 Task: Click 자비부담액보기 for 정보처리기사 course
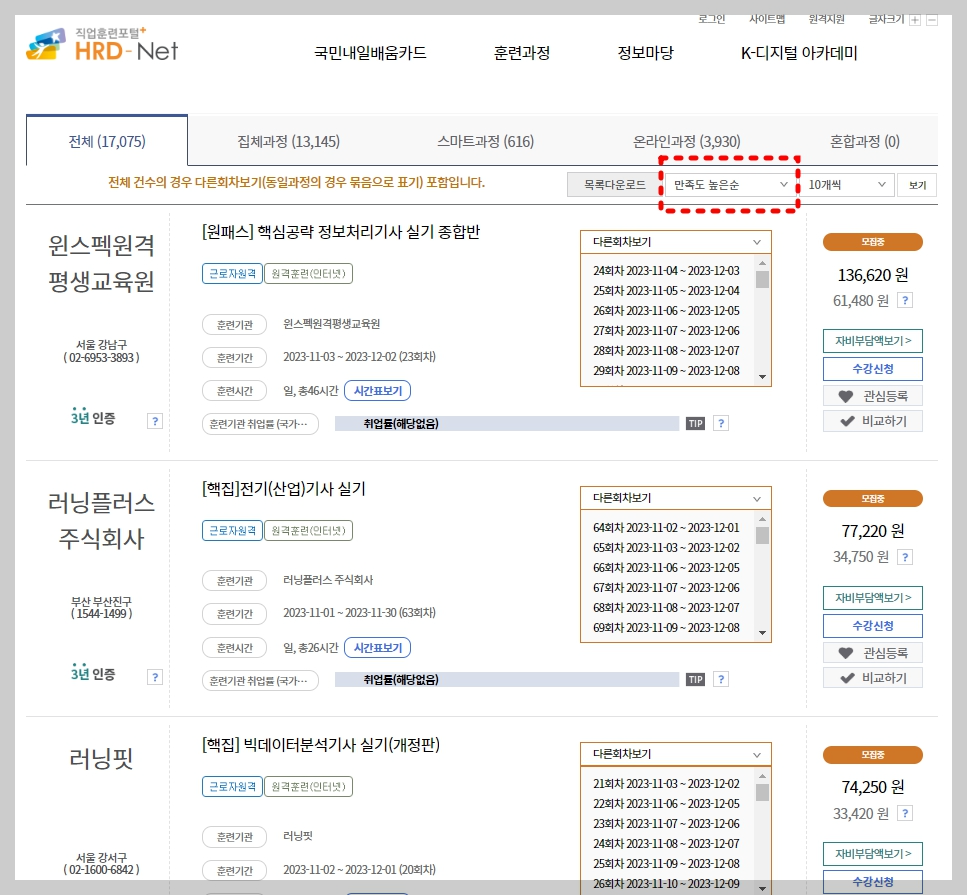873,341
